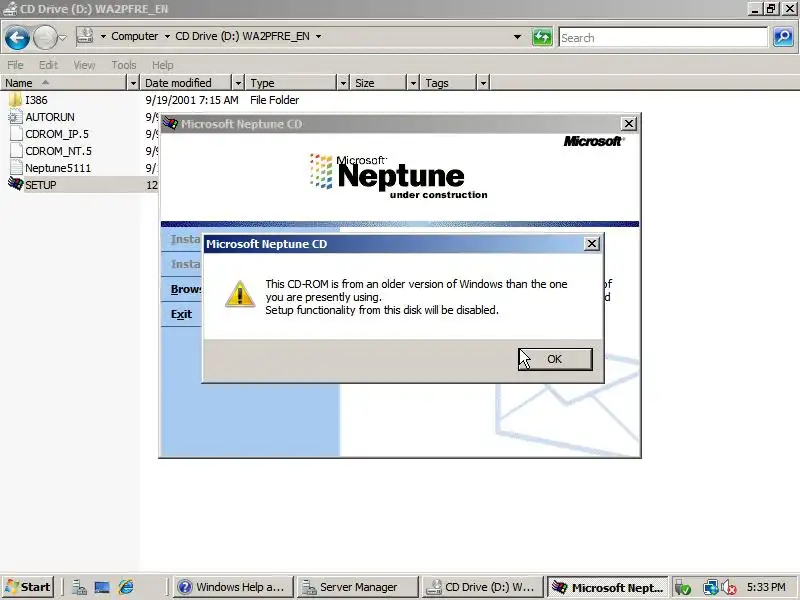Image resolution: width=800 pixels, height=600 pixels.
Task: Close the Microsoft Neptune CD warning dialog
Action: 591,244
